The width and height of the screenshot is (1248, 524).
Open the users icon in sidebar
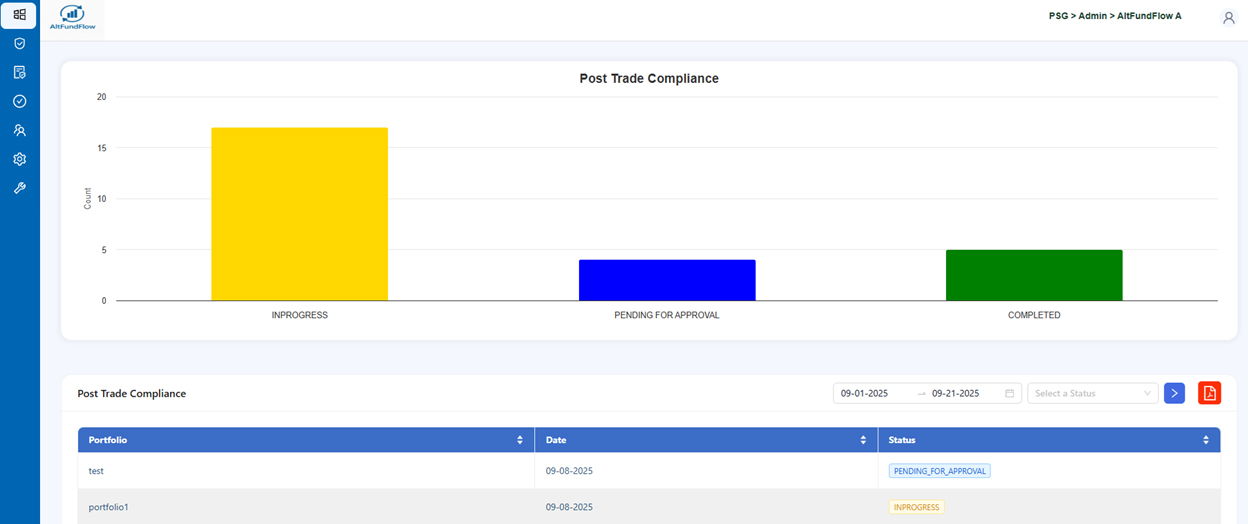19,130
